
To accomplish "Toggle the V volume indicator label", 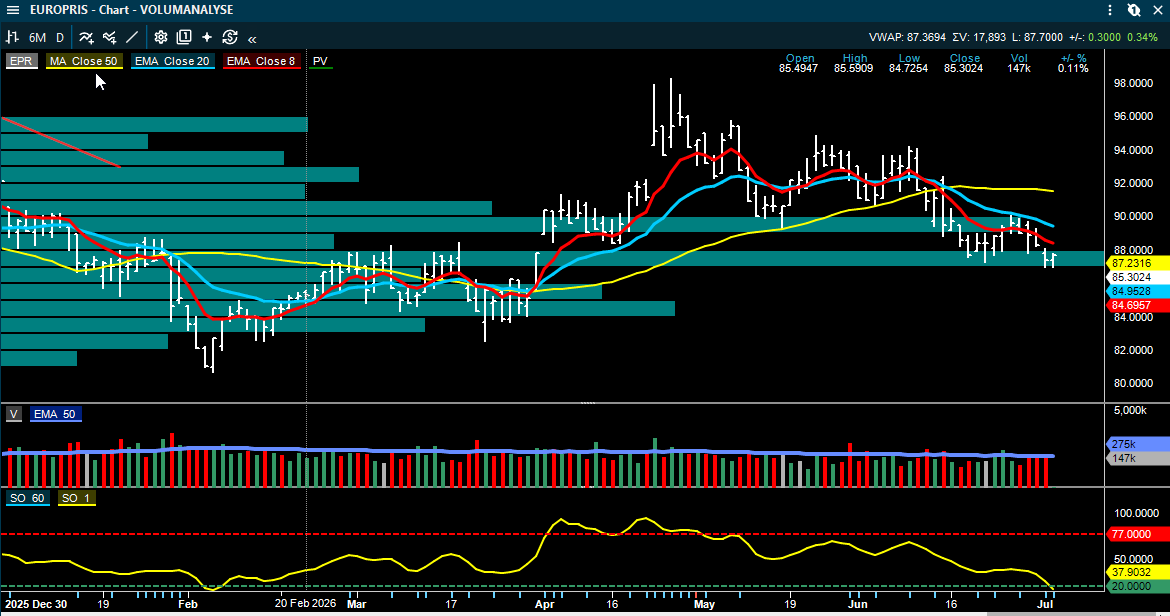I will pos(13,414).
